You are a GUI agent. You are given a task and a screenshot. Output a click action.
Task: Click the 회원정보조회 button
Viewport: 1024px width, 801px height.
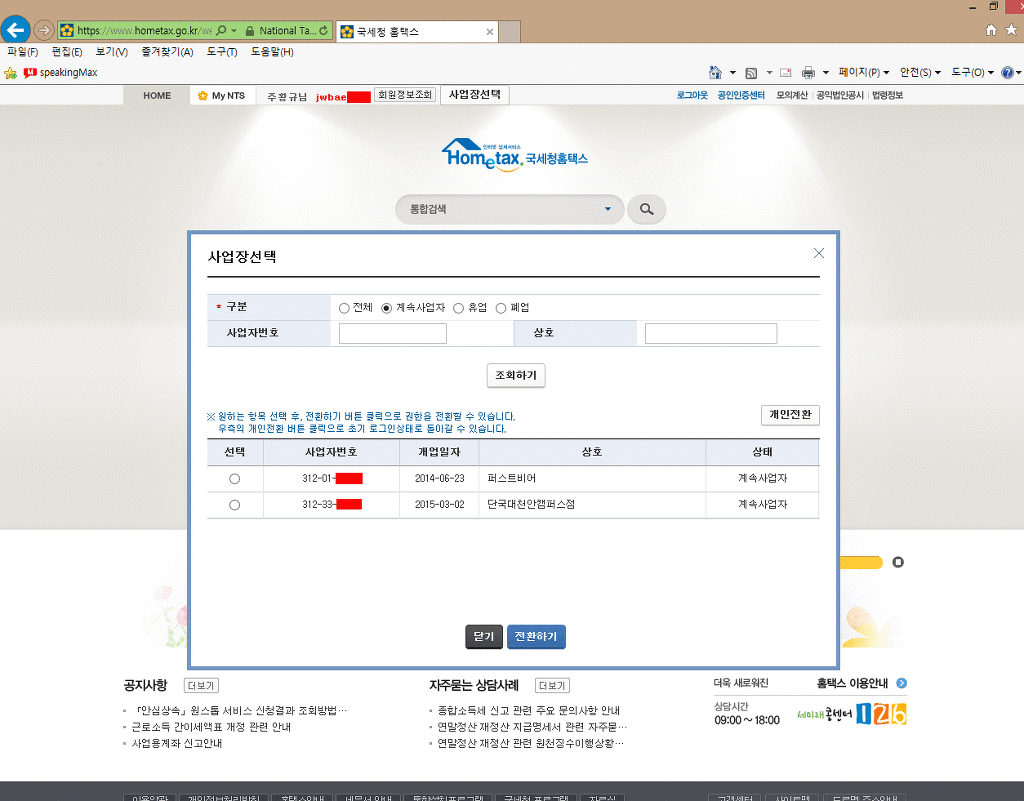point(405,95)
